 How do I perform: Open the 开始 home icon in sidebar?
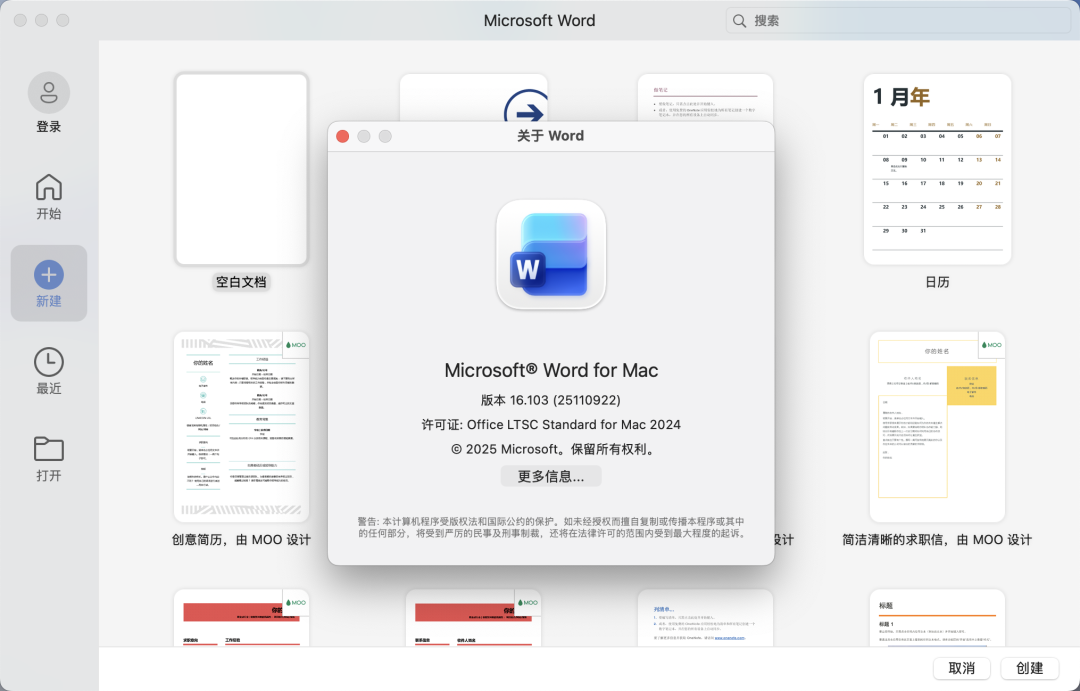click(49, 187)
